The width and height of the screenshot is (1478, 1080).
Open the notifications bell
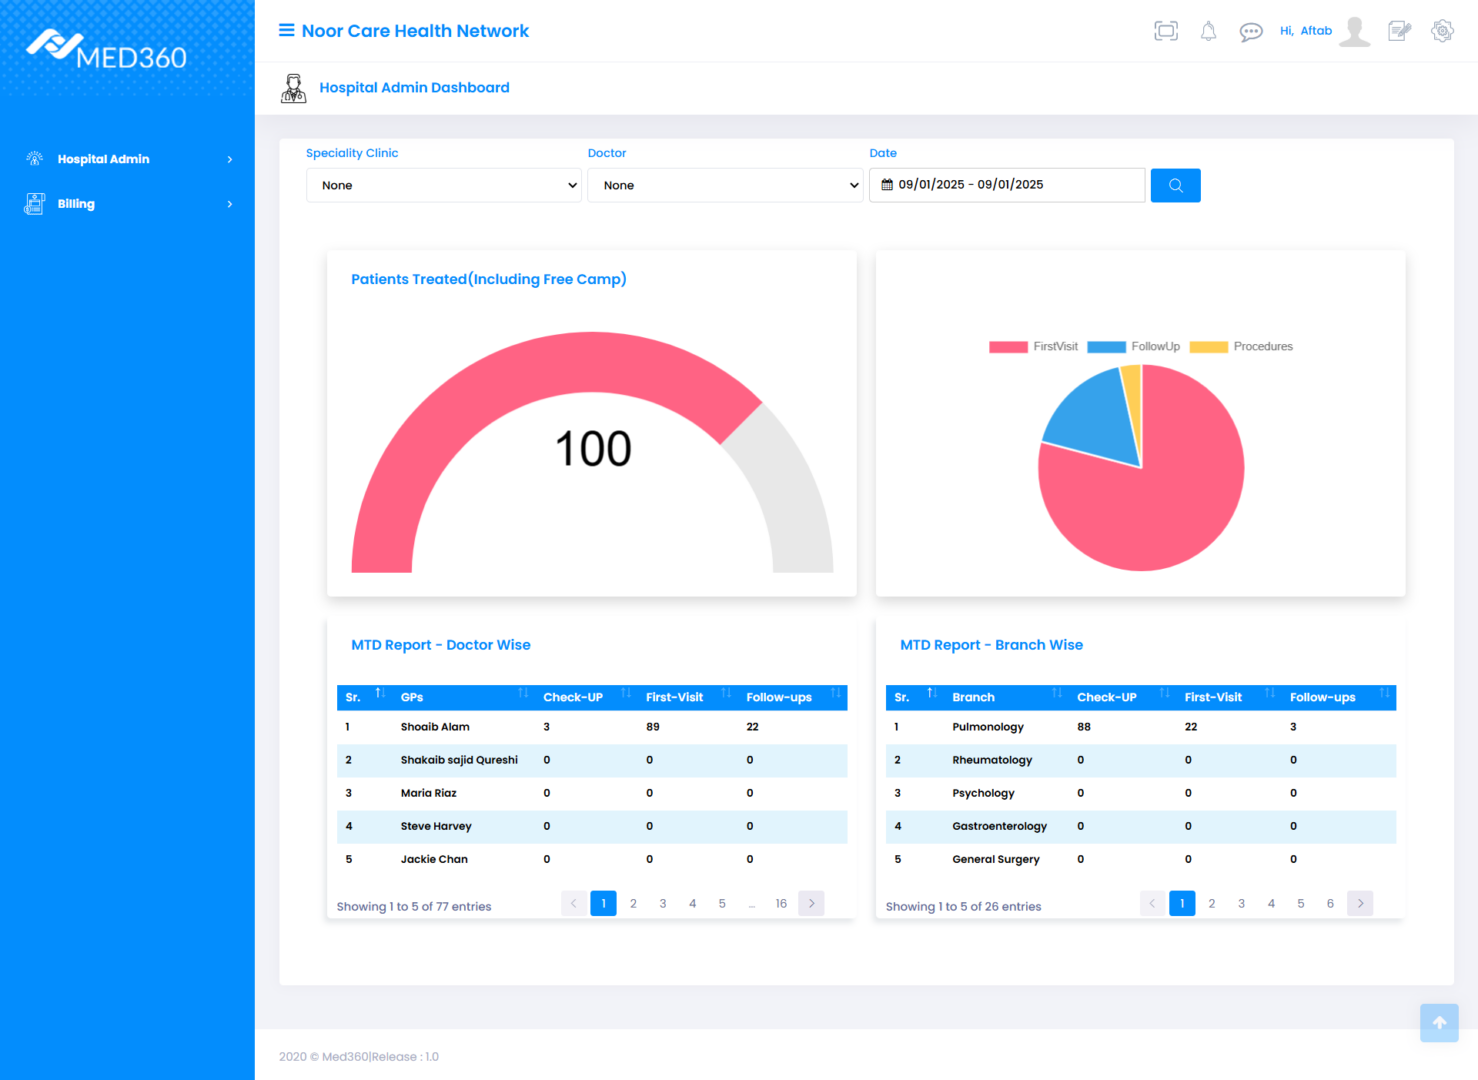point(1208,31)
